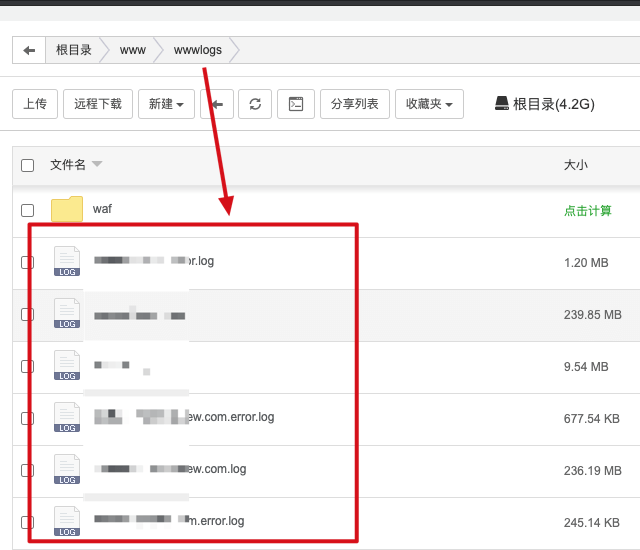
Task: Click the 上传 upload button
Action: [35, 104]
